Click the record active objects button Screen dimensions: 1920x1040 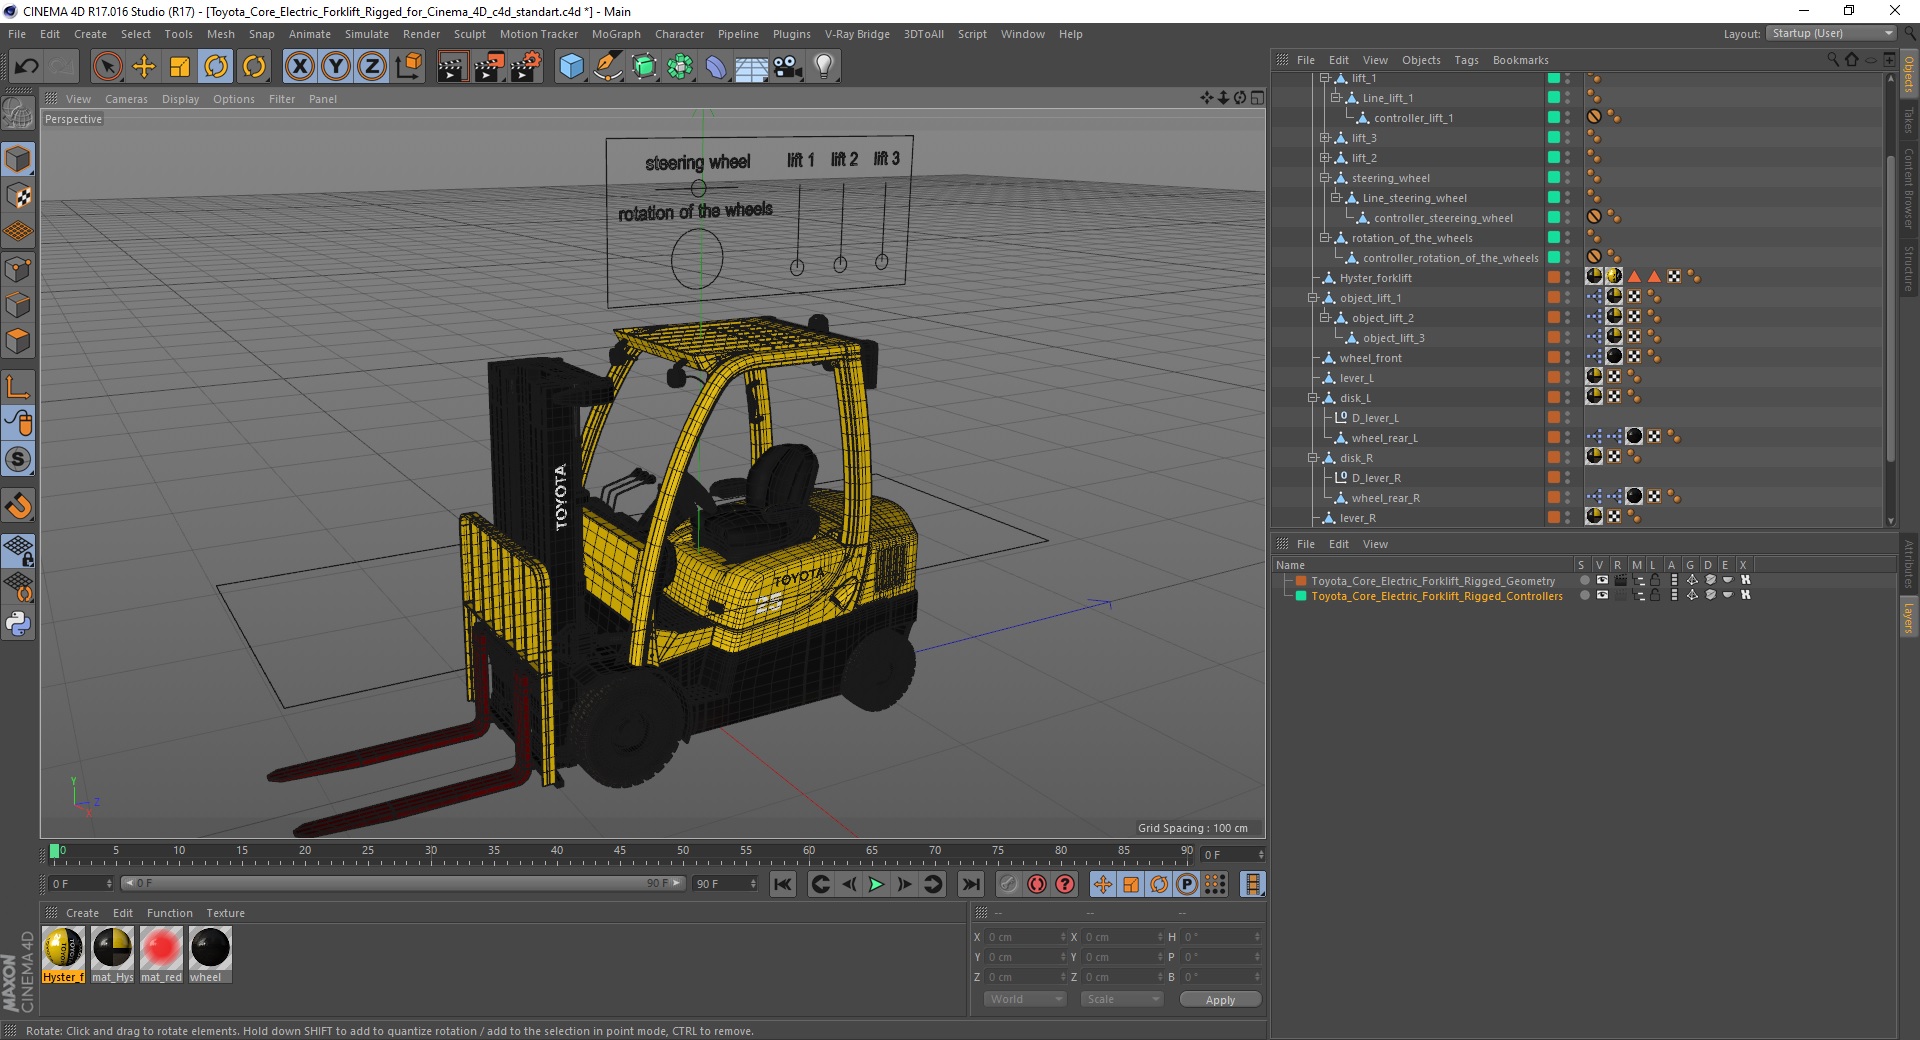click(1008, 884)
